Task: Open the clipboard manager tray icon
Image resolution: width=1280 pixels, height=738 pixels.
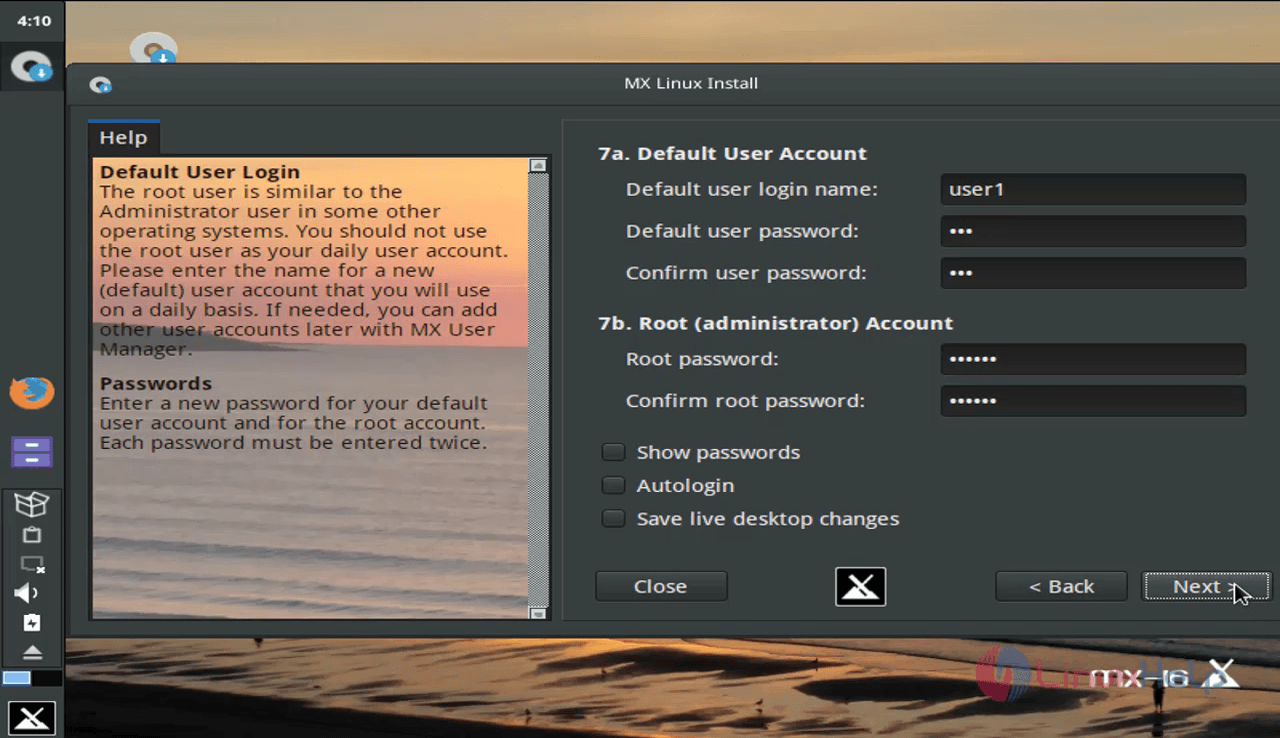Action: click(32, 535)
